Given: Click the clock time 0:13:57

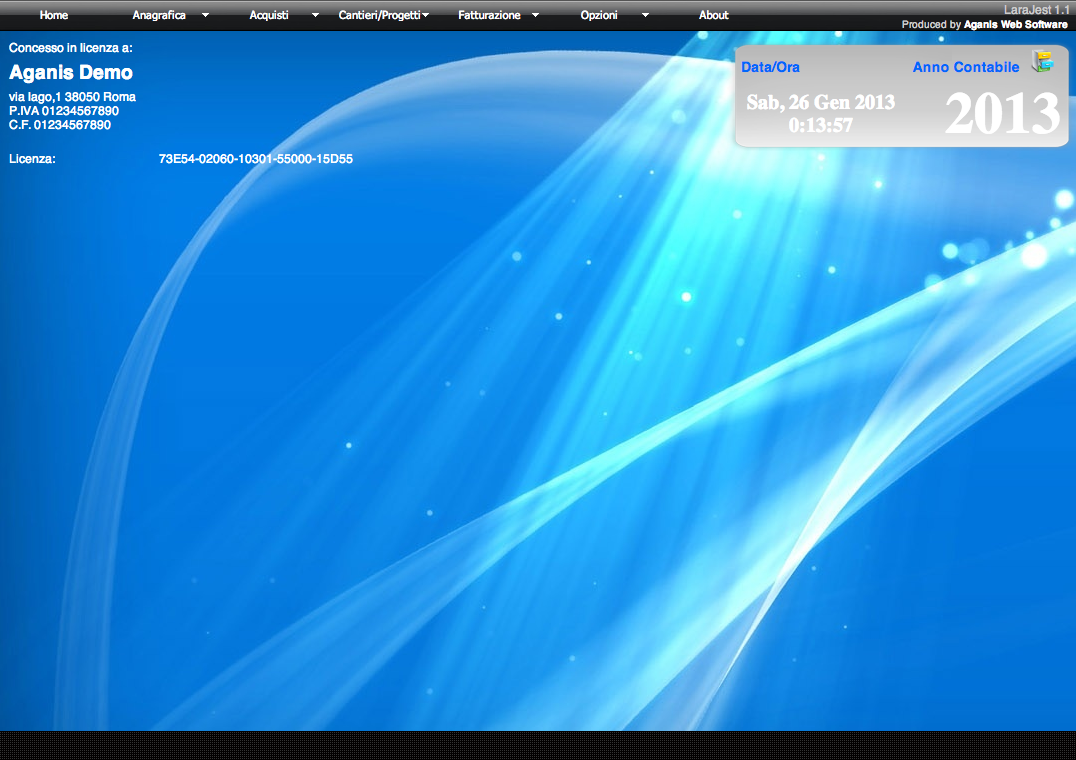Looking at the screenshot, I should point(821,126).
